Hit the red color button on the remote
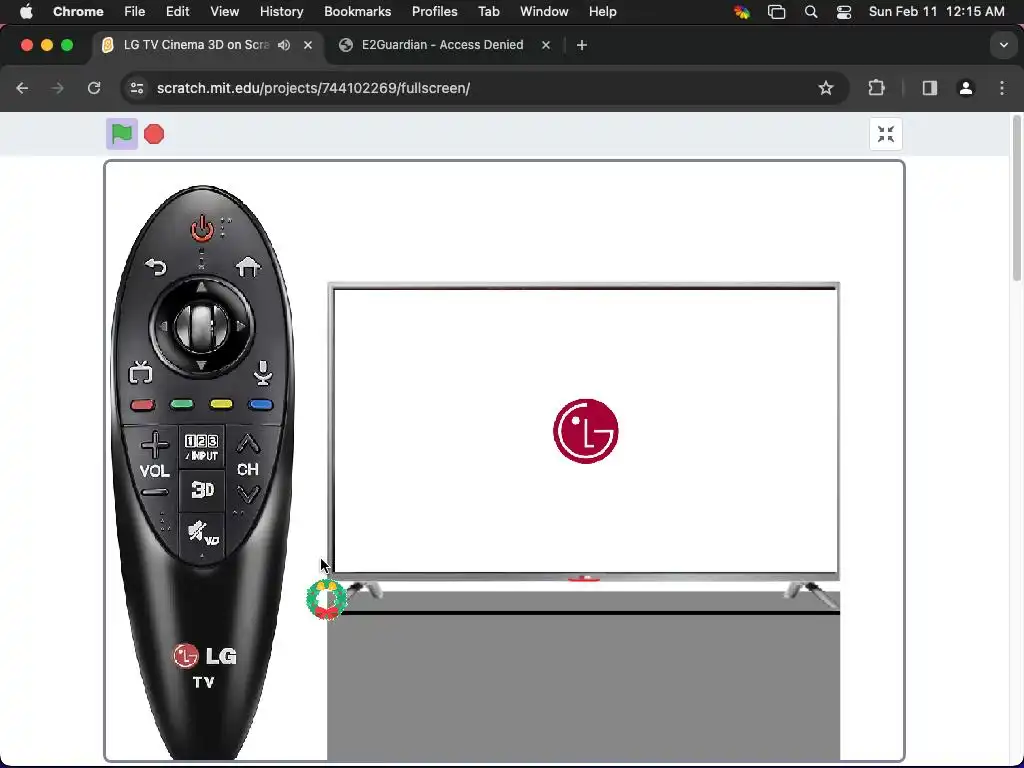 pos(142,405)
